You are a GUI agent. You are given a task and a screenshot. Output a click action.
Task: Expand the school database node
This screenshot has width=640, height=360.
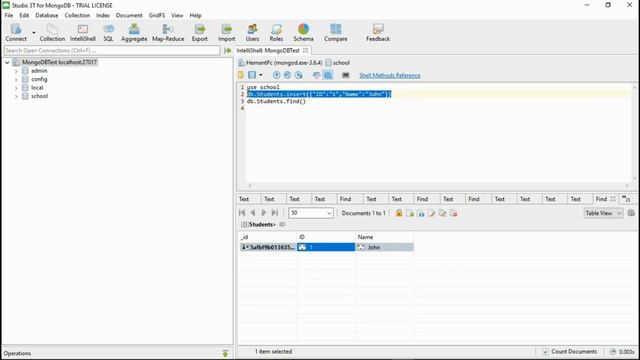pos(16,96)
